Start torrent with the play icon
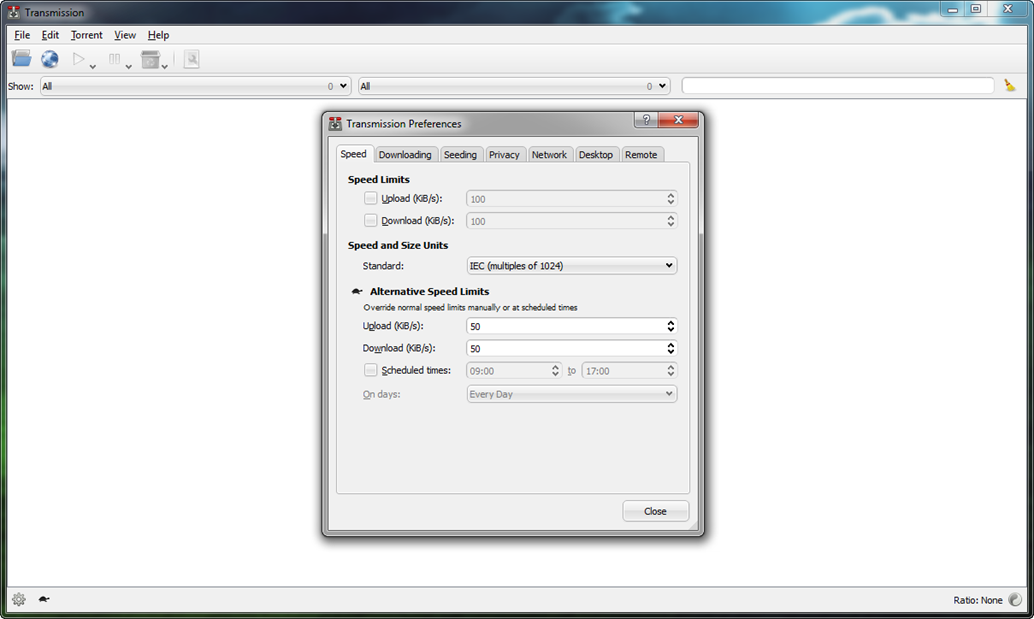 78,59
